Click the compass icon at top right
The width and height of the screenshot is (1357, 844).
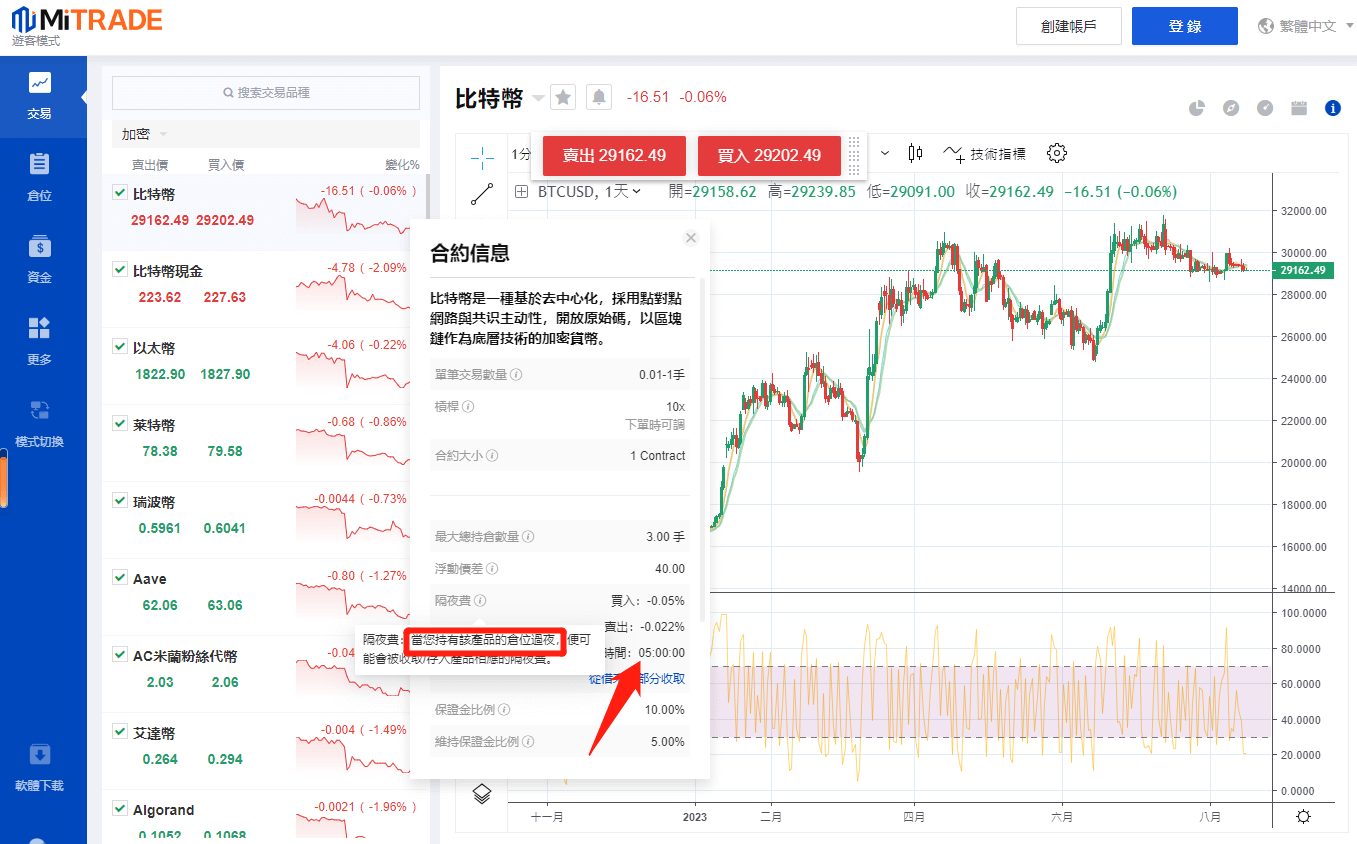coord(1231,108)
